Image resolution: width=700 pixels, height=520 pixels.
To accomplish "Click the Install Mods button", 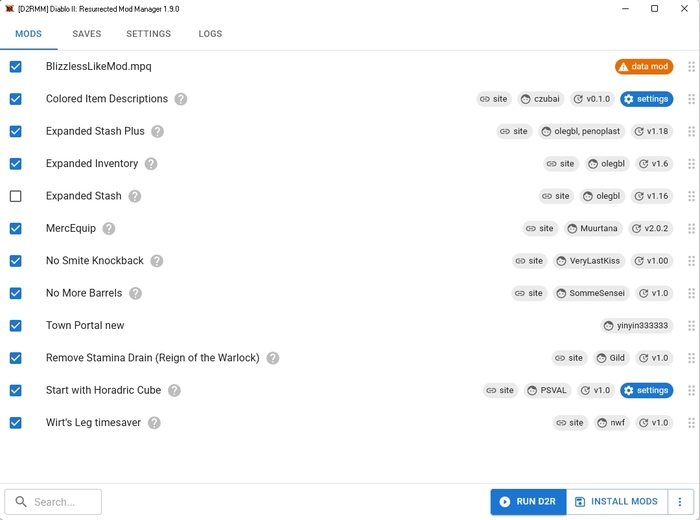I will pyautogui.click(x=616, y=502).
